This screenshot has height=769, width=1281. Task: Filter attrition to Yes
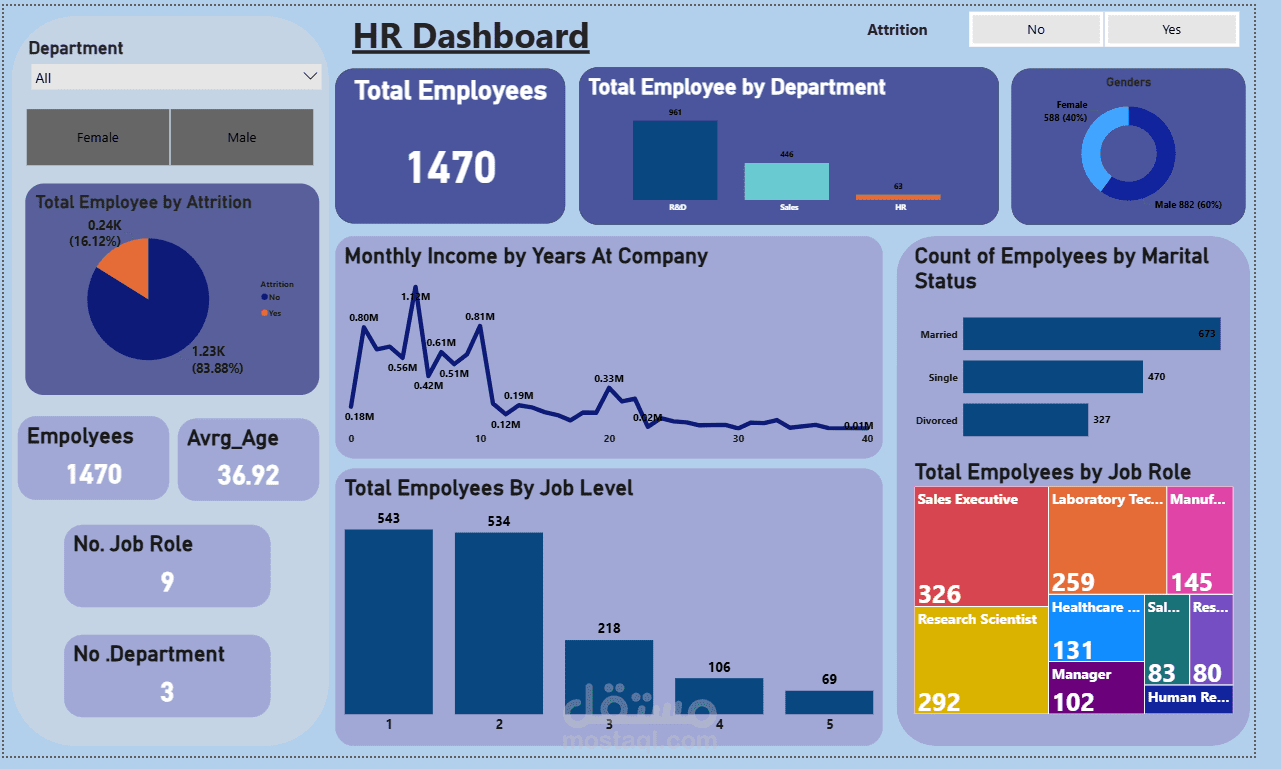coord(1171,29)
